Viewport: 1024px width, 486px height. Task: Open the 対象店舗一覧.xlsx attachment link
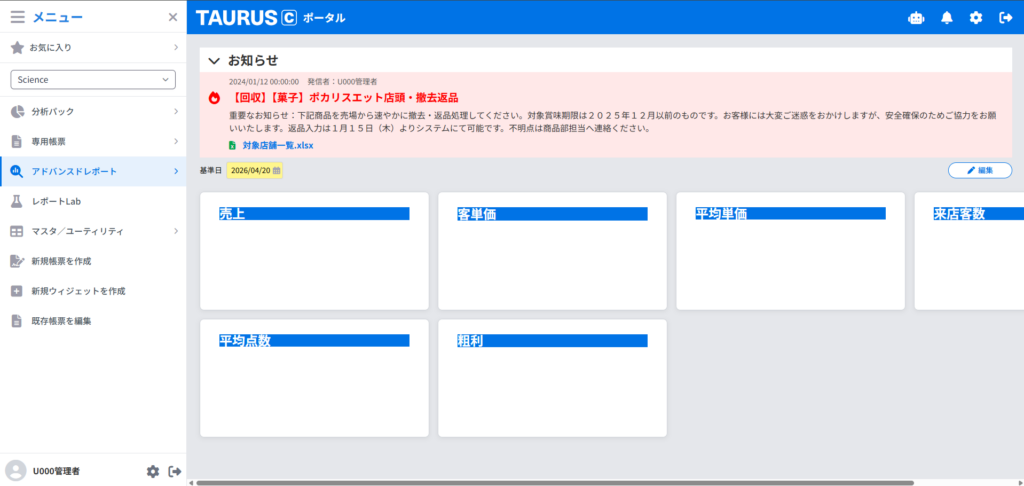coord(278,145)
